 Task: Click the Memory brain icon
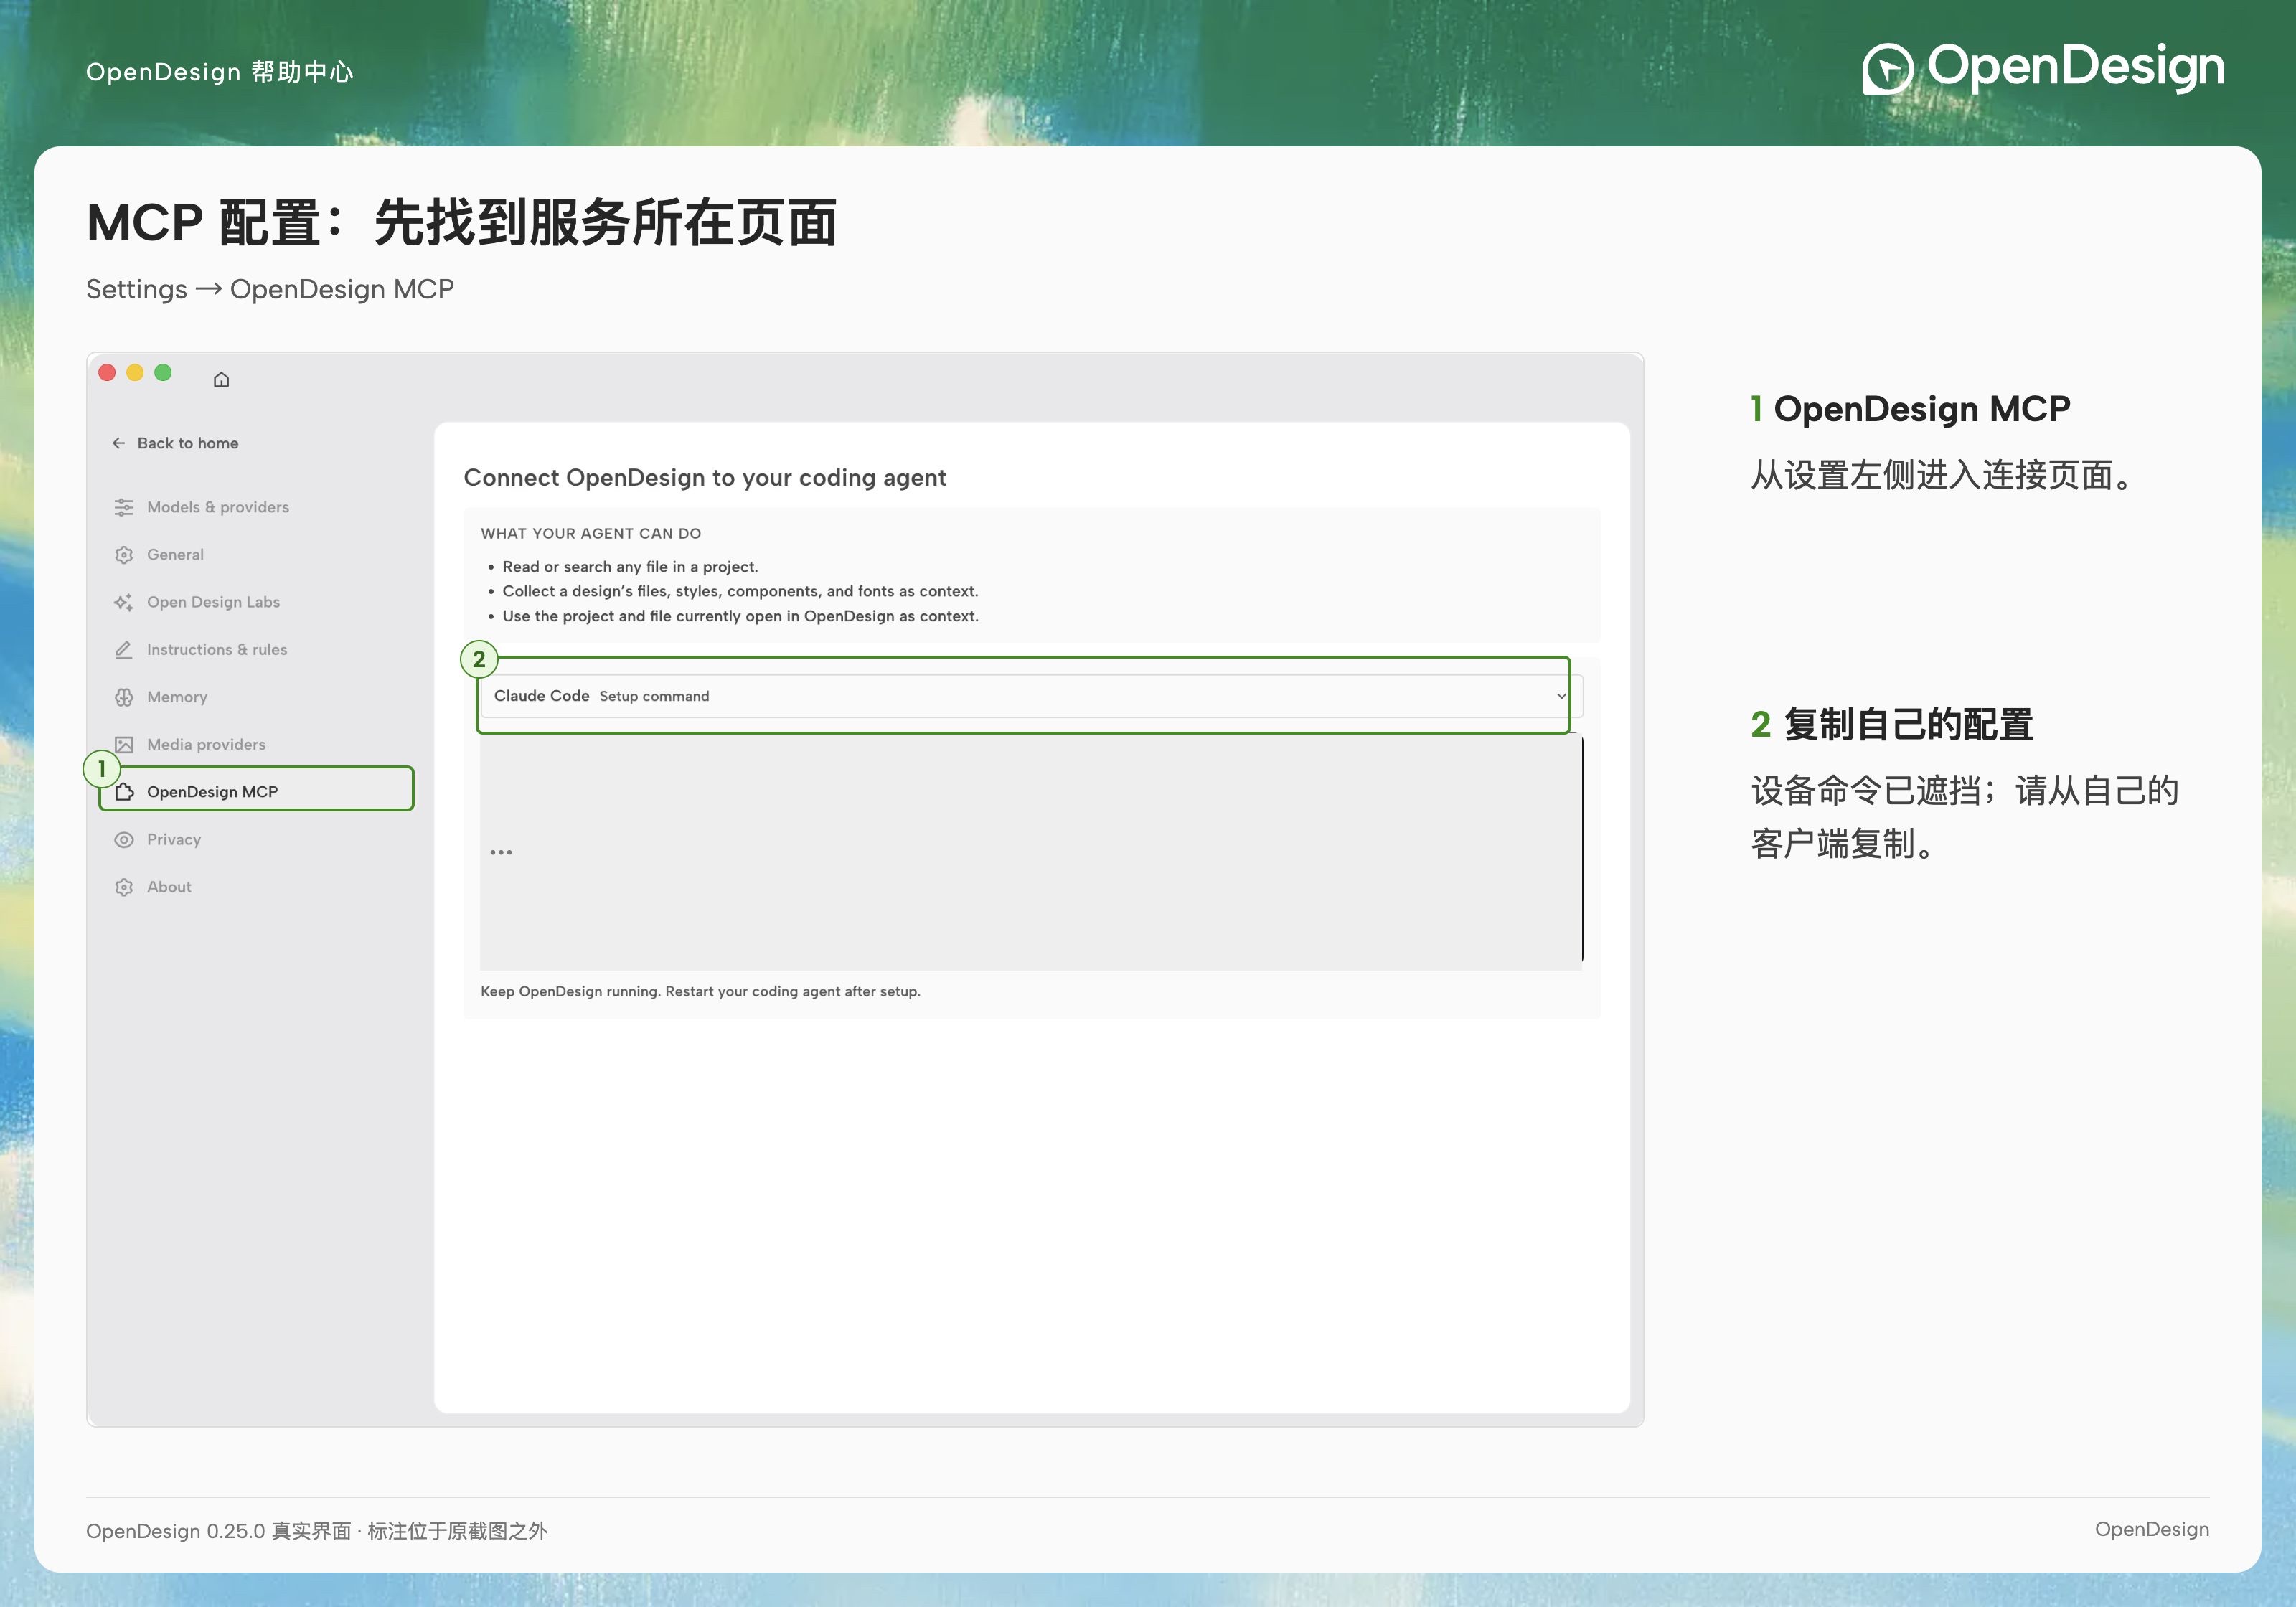(x=124, y=697)
